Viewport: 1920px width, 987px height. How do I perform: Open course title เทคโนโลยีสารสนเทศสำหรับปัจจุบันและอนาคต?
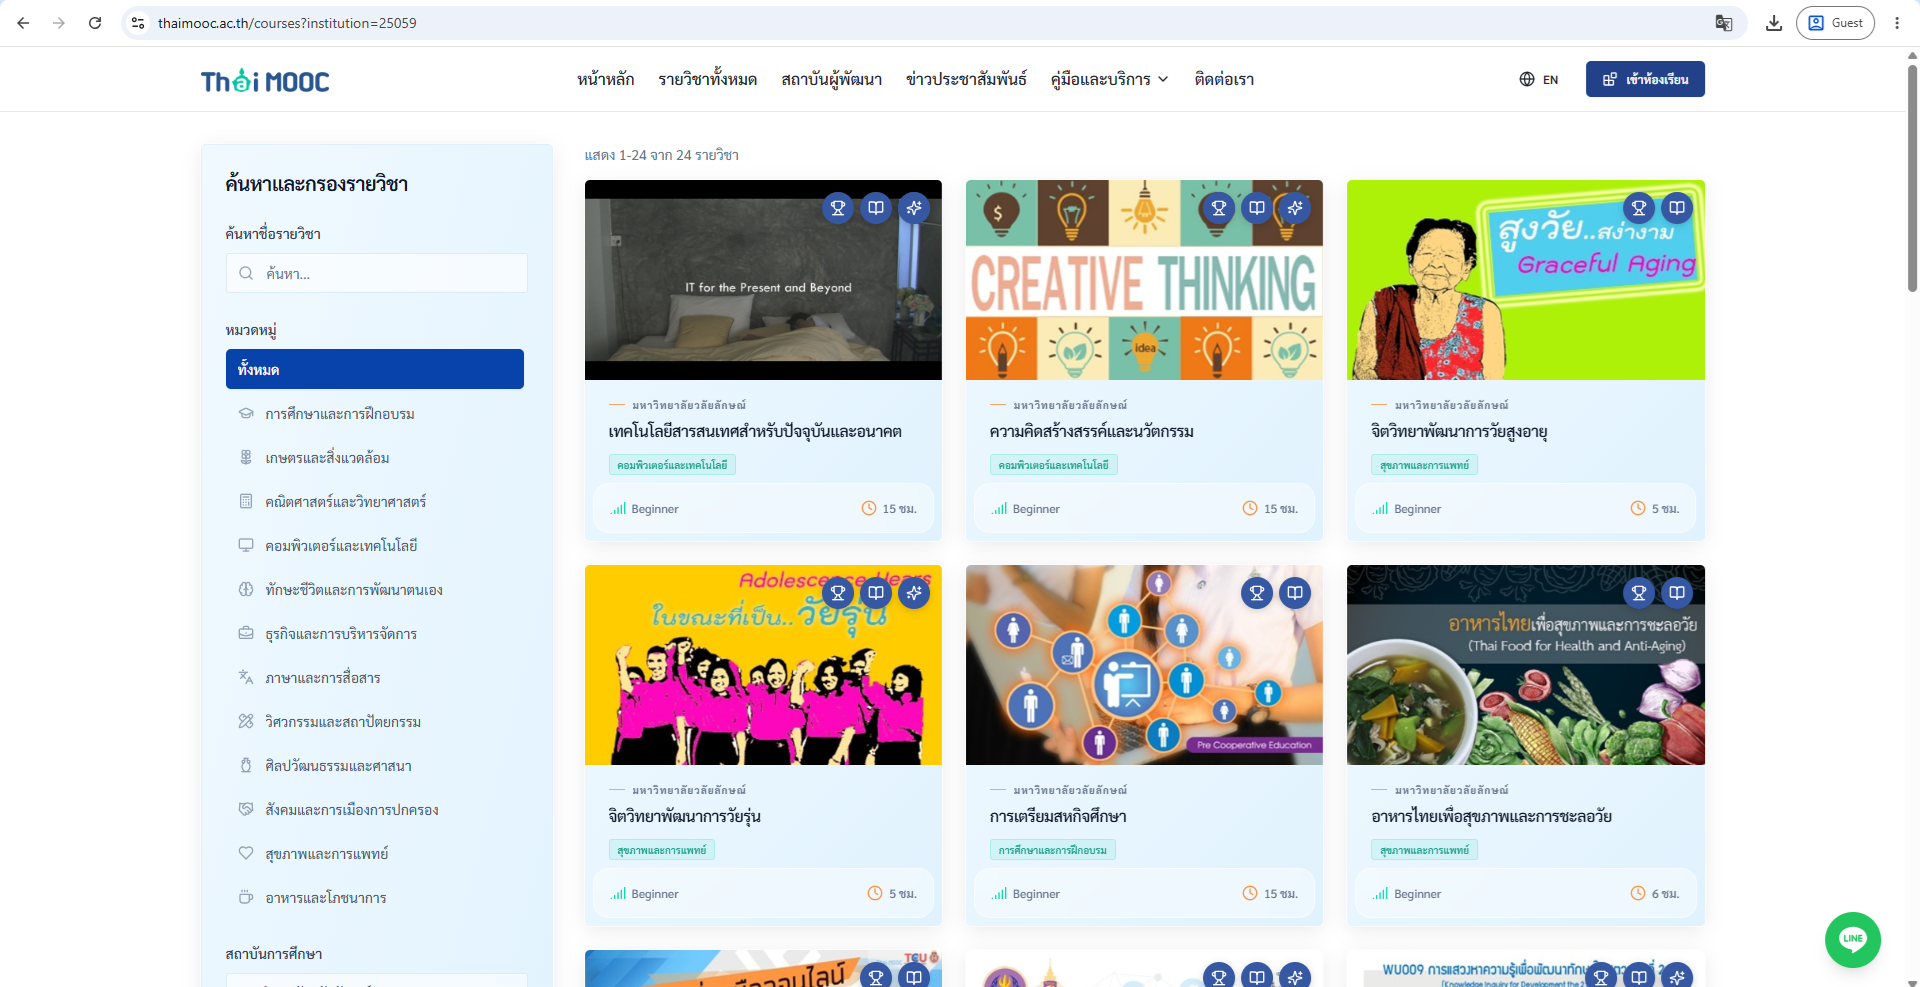(755, 432)
